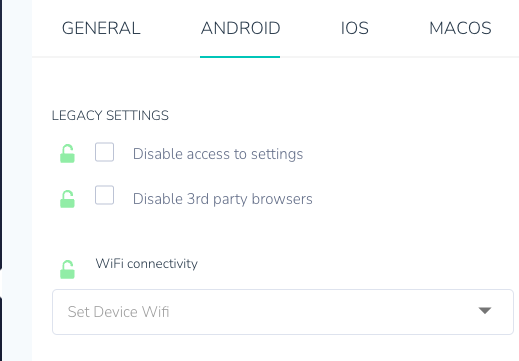
Task: Click the teal underline beneath the ANDROID tab
Action: pyautogui.click(x=240, y=57)
